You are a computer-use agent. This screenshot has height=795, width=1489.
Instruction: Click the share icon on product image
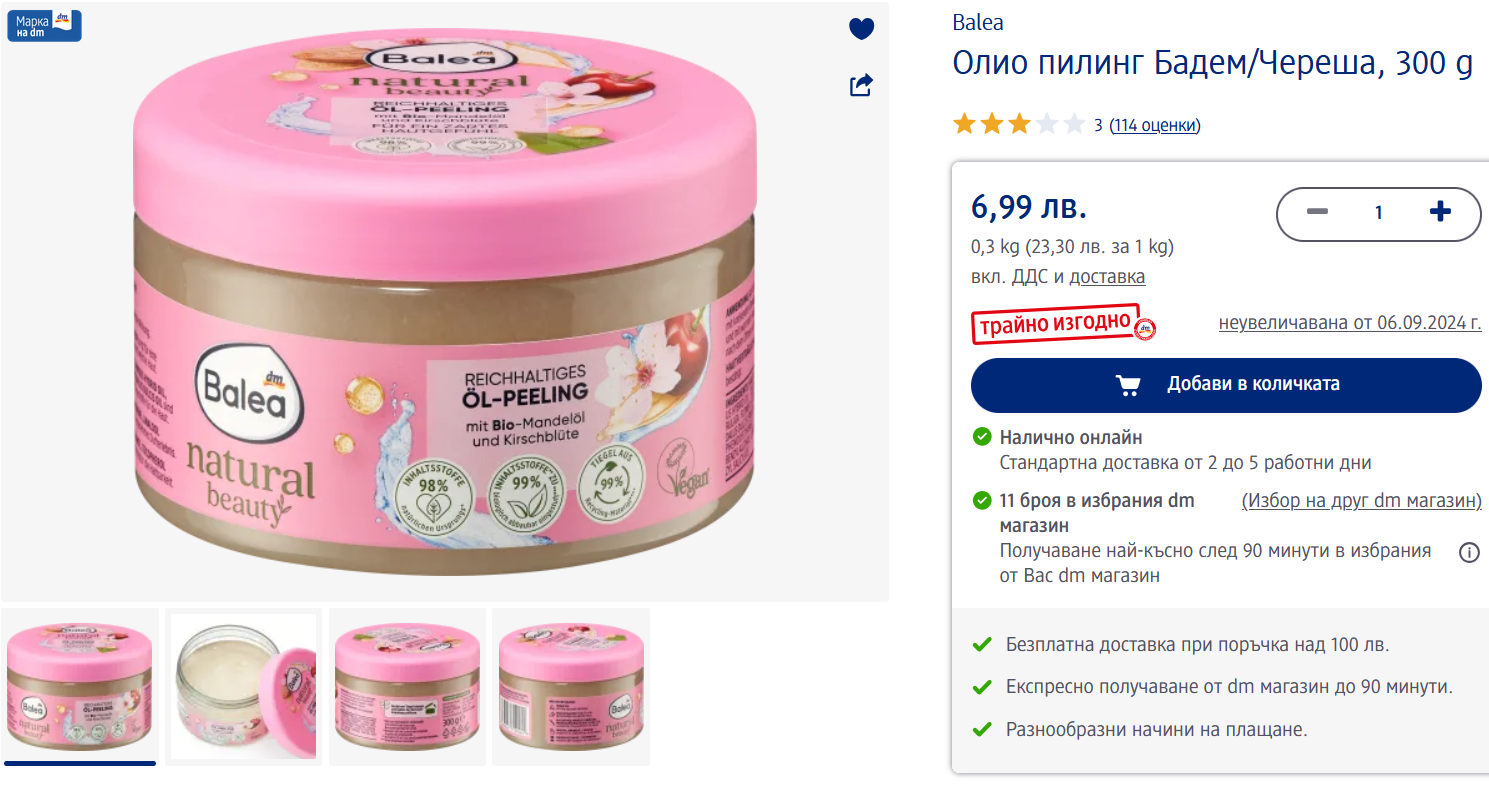click(x=861, y=85)
